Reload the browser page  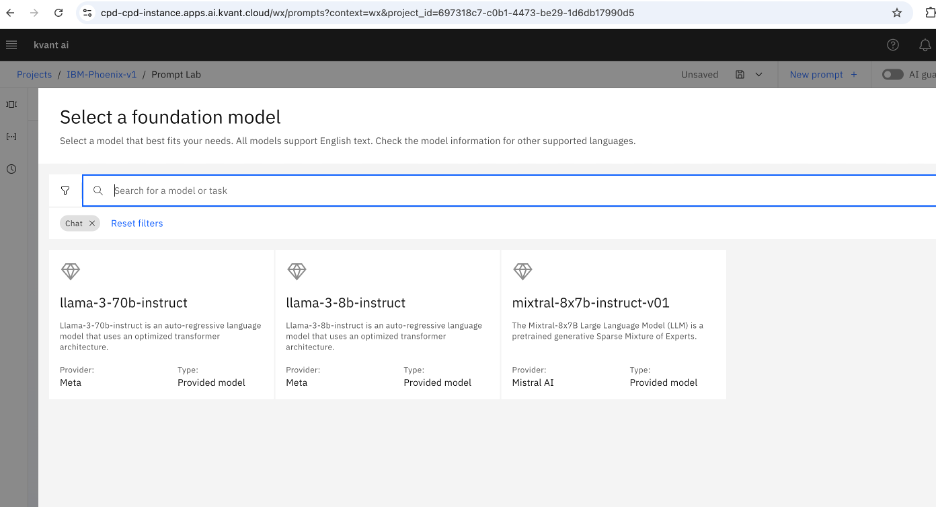coord(58,13)
